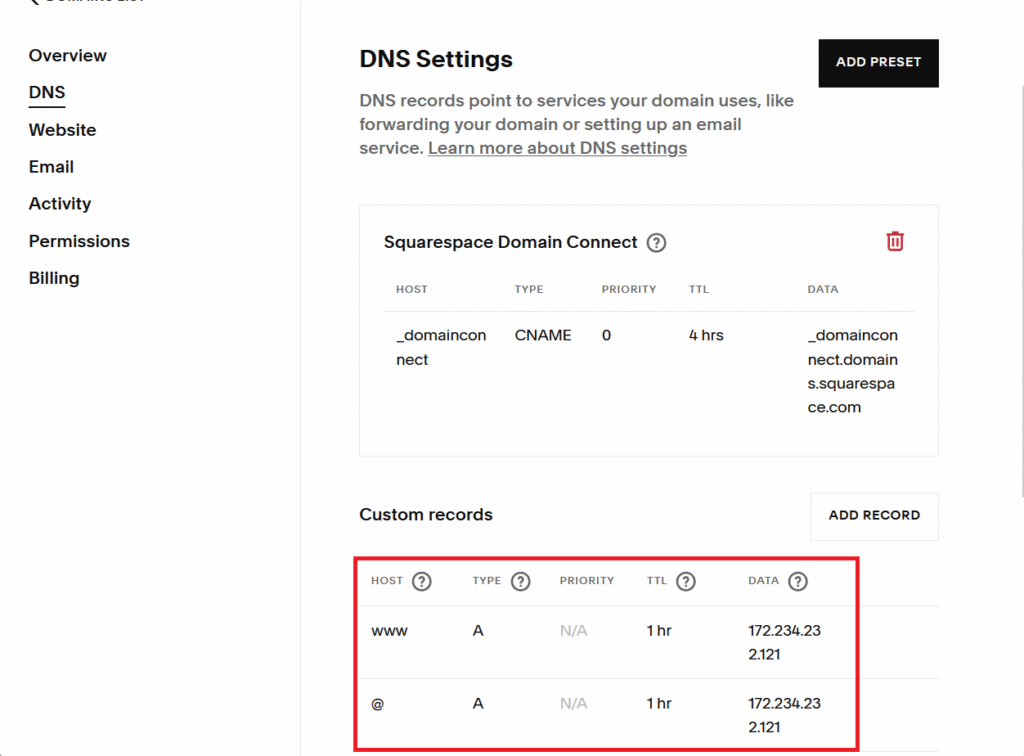The image size is (1024, 756).
Task: Click the HOST column help icon
Action: click(422, 581)
